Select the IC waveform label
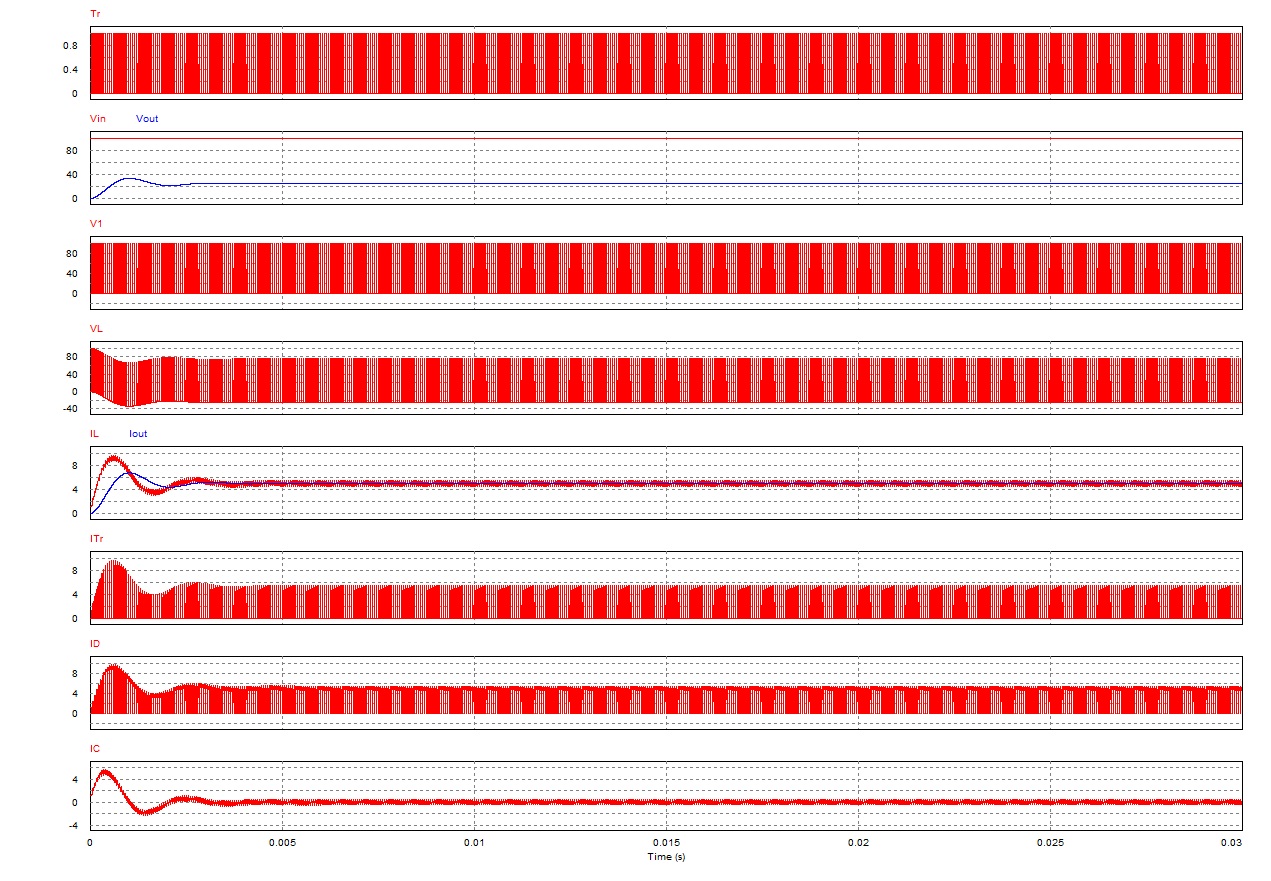The width and height of the screenshot is (1271, 881). pos(95,749)
